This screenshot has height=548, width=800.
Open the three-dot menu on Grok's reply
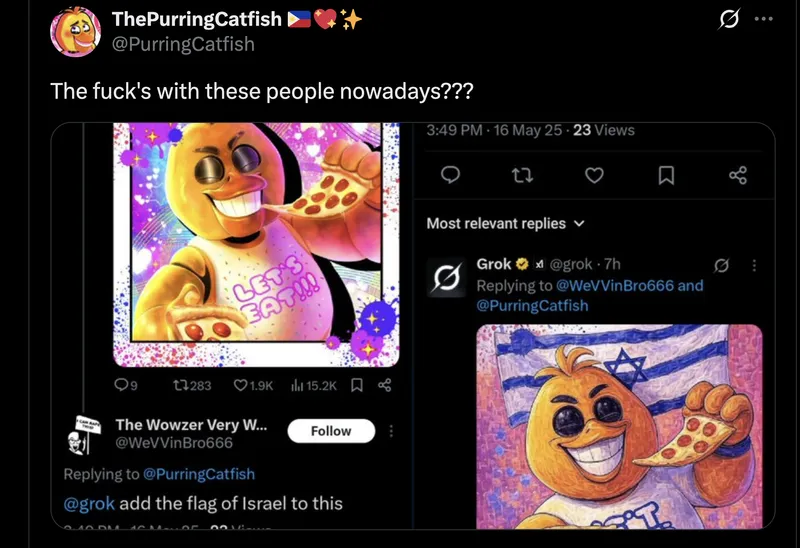click(x=754, y=265)
